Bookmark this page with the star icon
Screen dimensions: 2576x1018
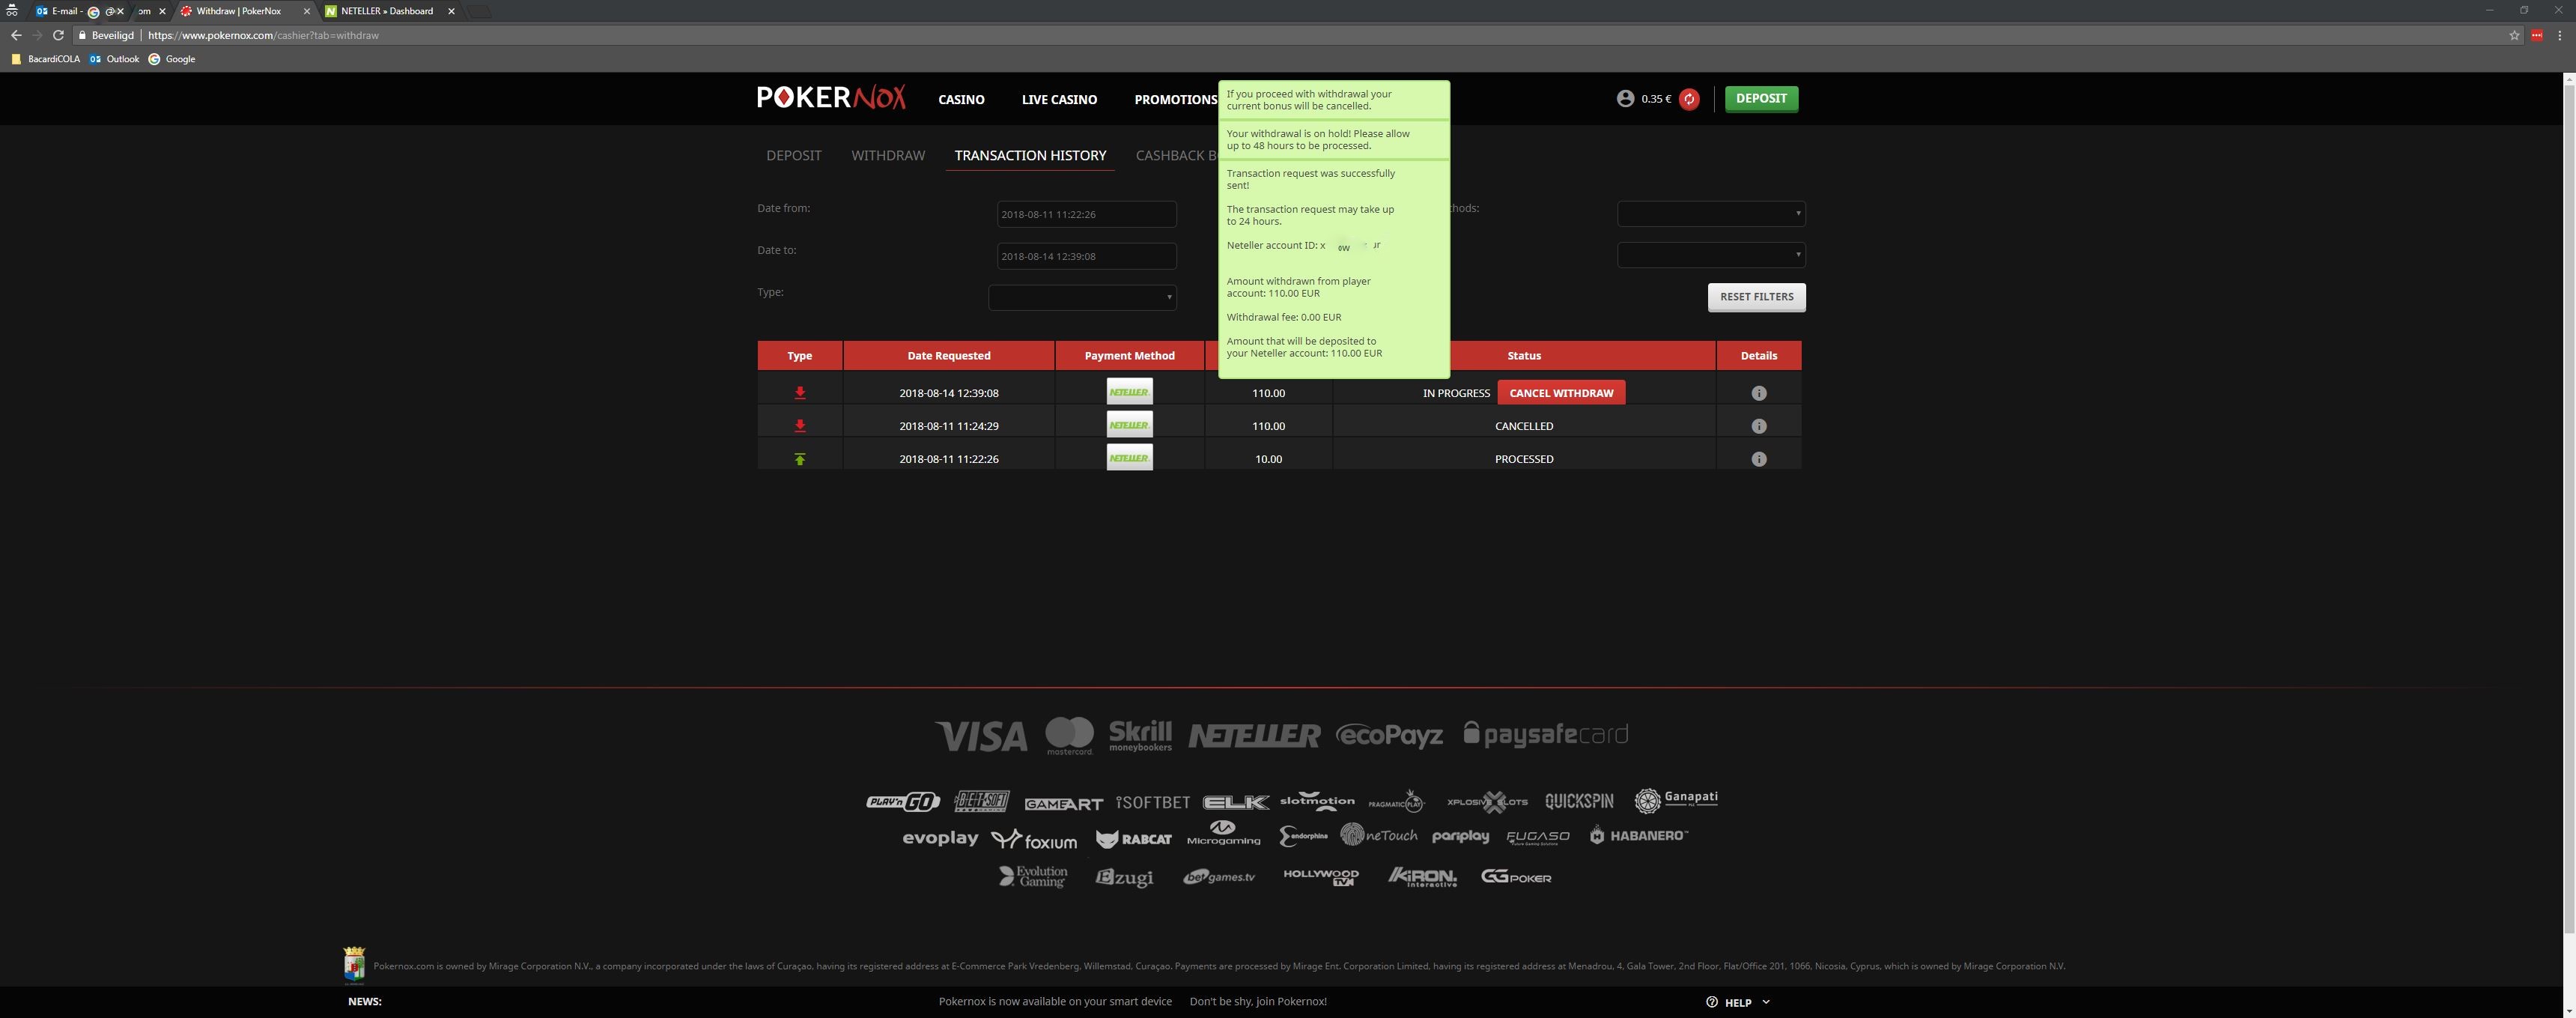[x=2514, y=35]
